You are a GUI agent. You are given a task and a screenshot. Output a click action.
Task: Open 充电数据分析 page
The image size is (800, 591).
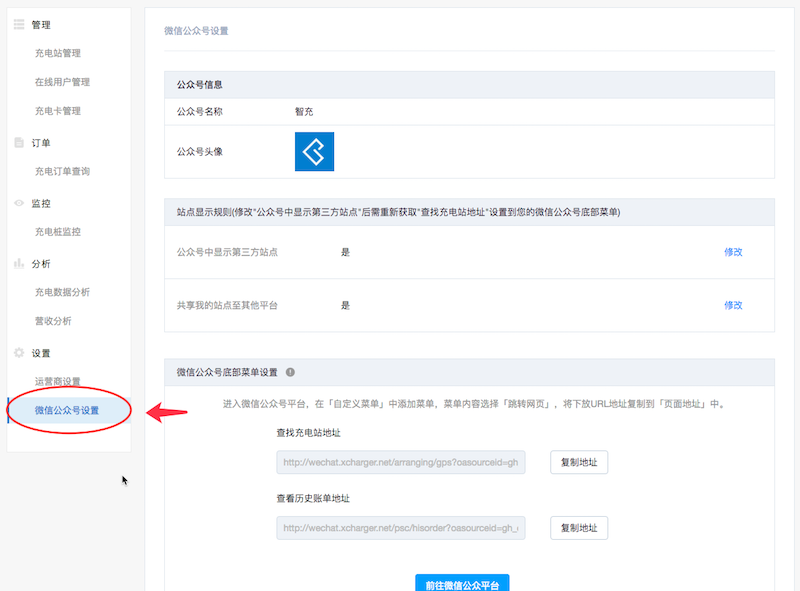62,292
